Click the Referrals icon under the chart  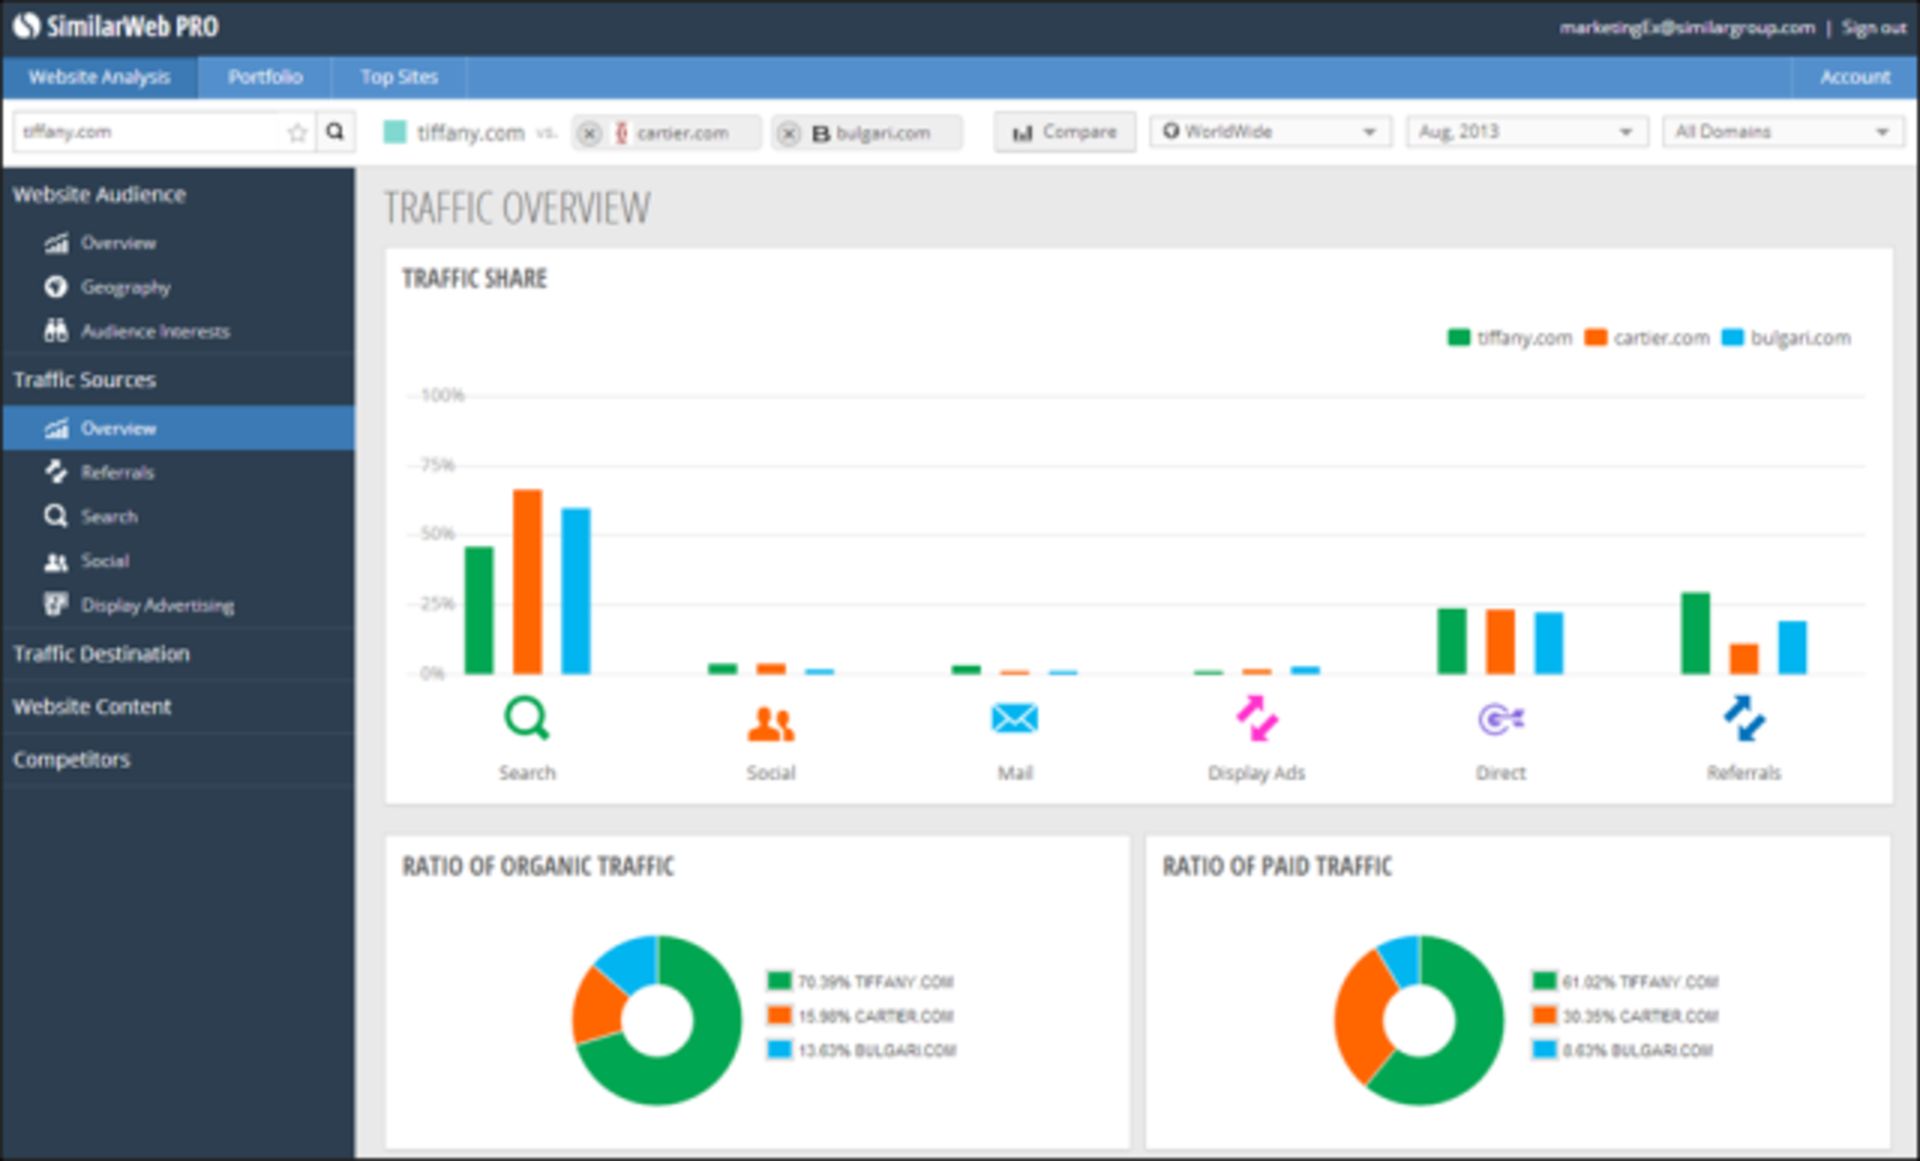pos(1744,719)
